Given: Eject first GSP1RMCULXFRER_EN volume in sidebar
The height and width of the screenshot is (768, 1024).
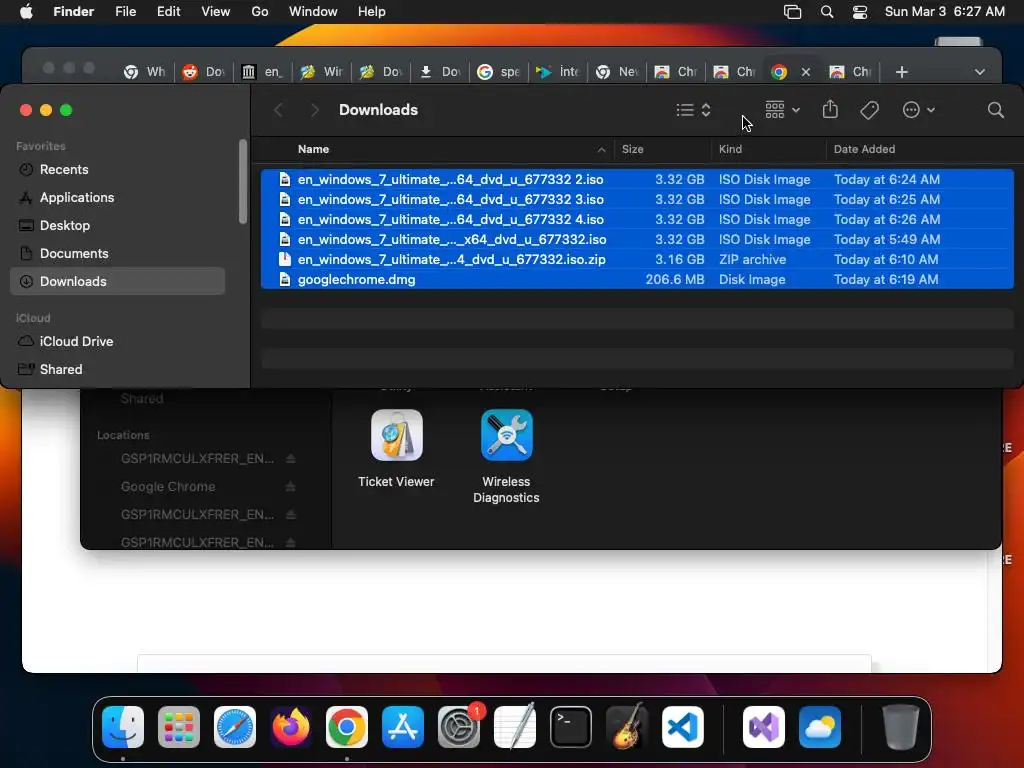Looking at the screenshot, I should click(291, 458).
